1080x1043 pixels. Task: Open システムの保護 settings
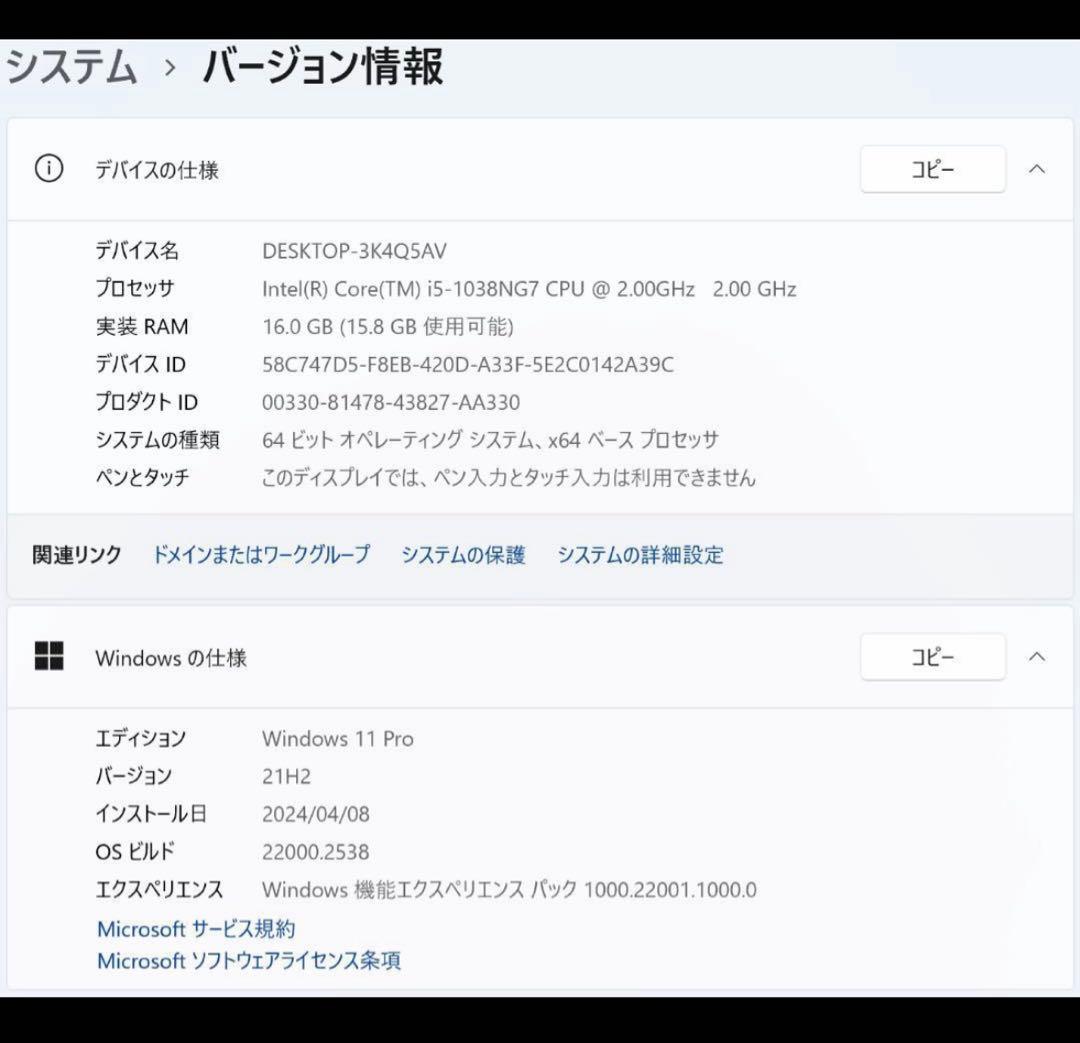[x=462, y=555]
